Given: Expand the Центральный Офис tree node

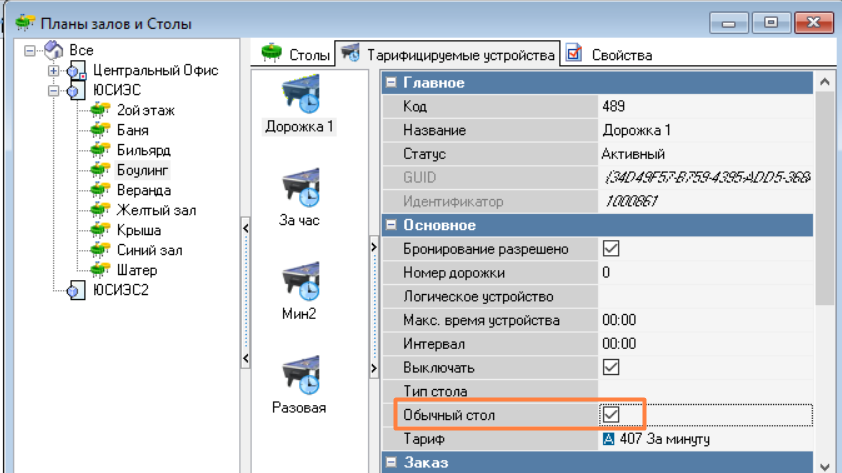Looking at the screenshot, I should point(54,71).
